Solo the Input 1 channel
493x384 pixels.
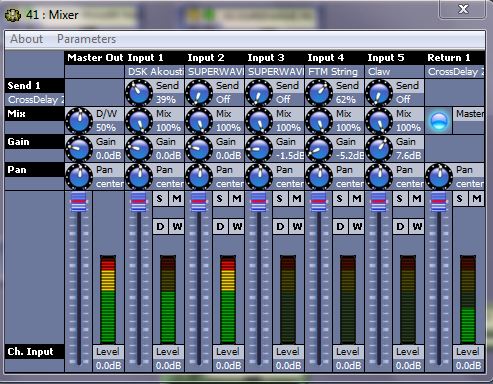(160, 199)
